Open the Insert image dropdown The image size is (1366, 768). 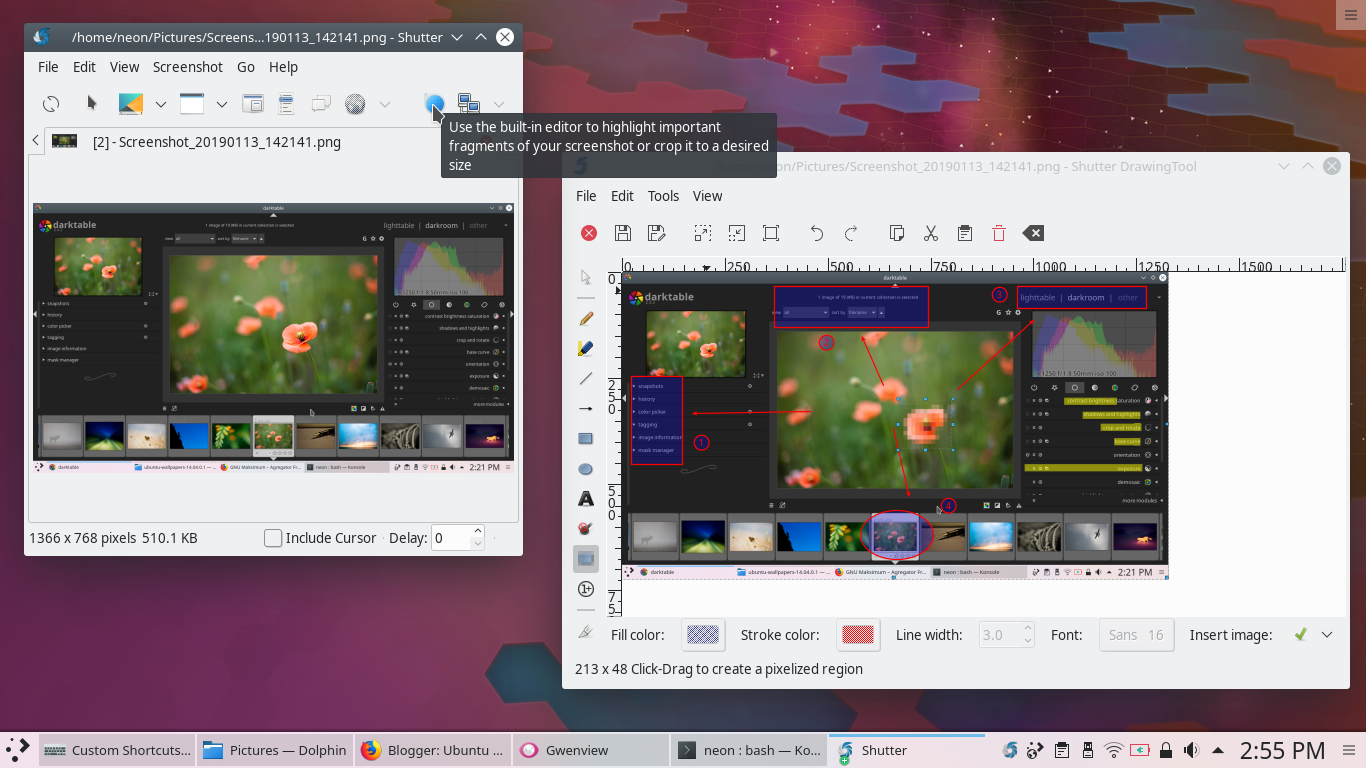[1326, 634]
